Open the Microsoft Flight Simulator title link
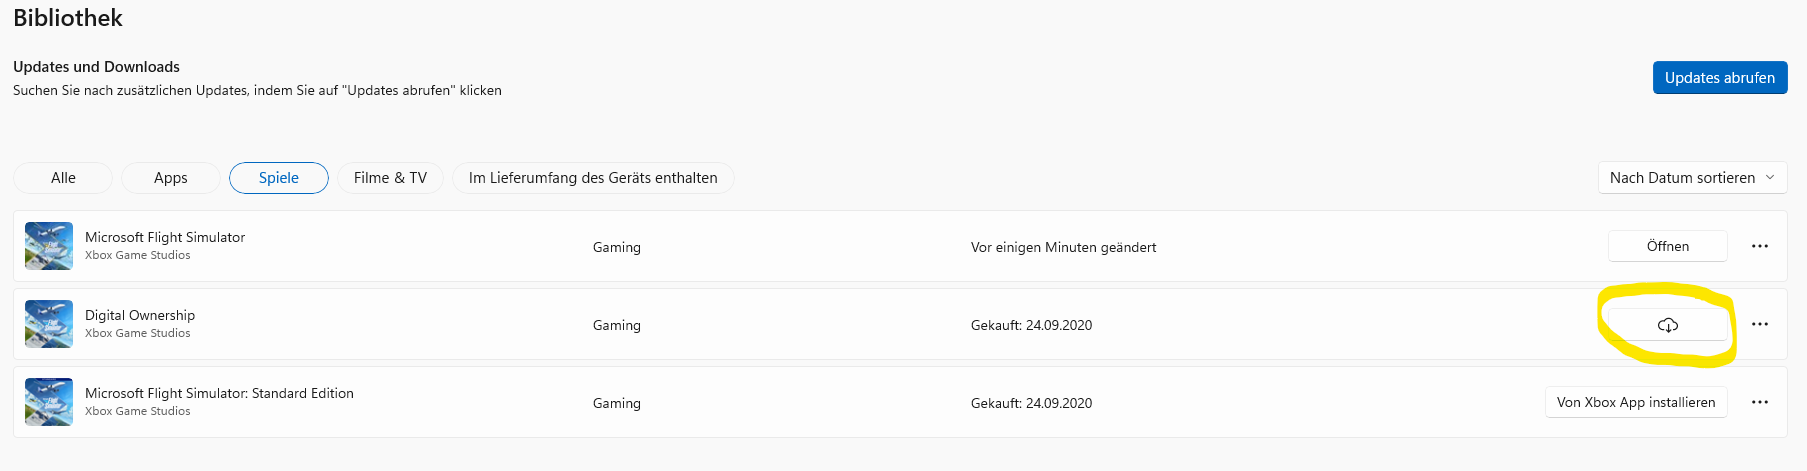 click(x=165, y=237)
